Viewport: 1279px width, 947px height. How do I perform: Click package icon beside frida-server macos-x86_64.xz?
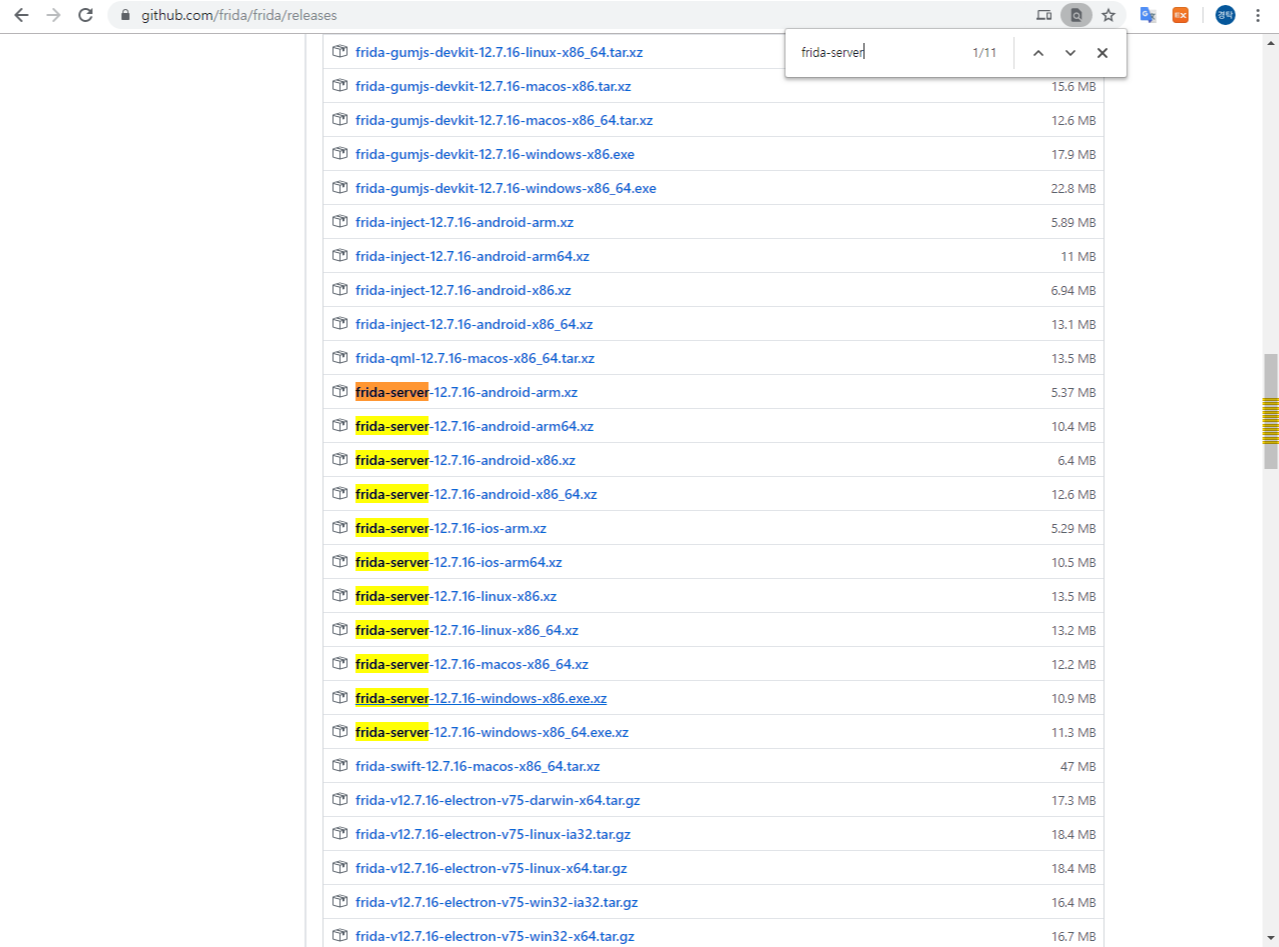(x=340, y=664)
